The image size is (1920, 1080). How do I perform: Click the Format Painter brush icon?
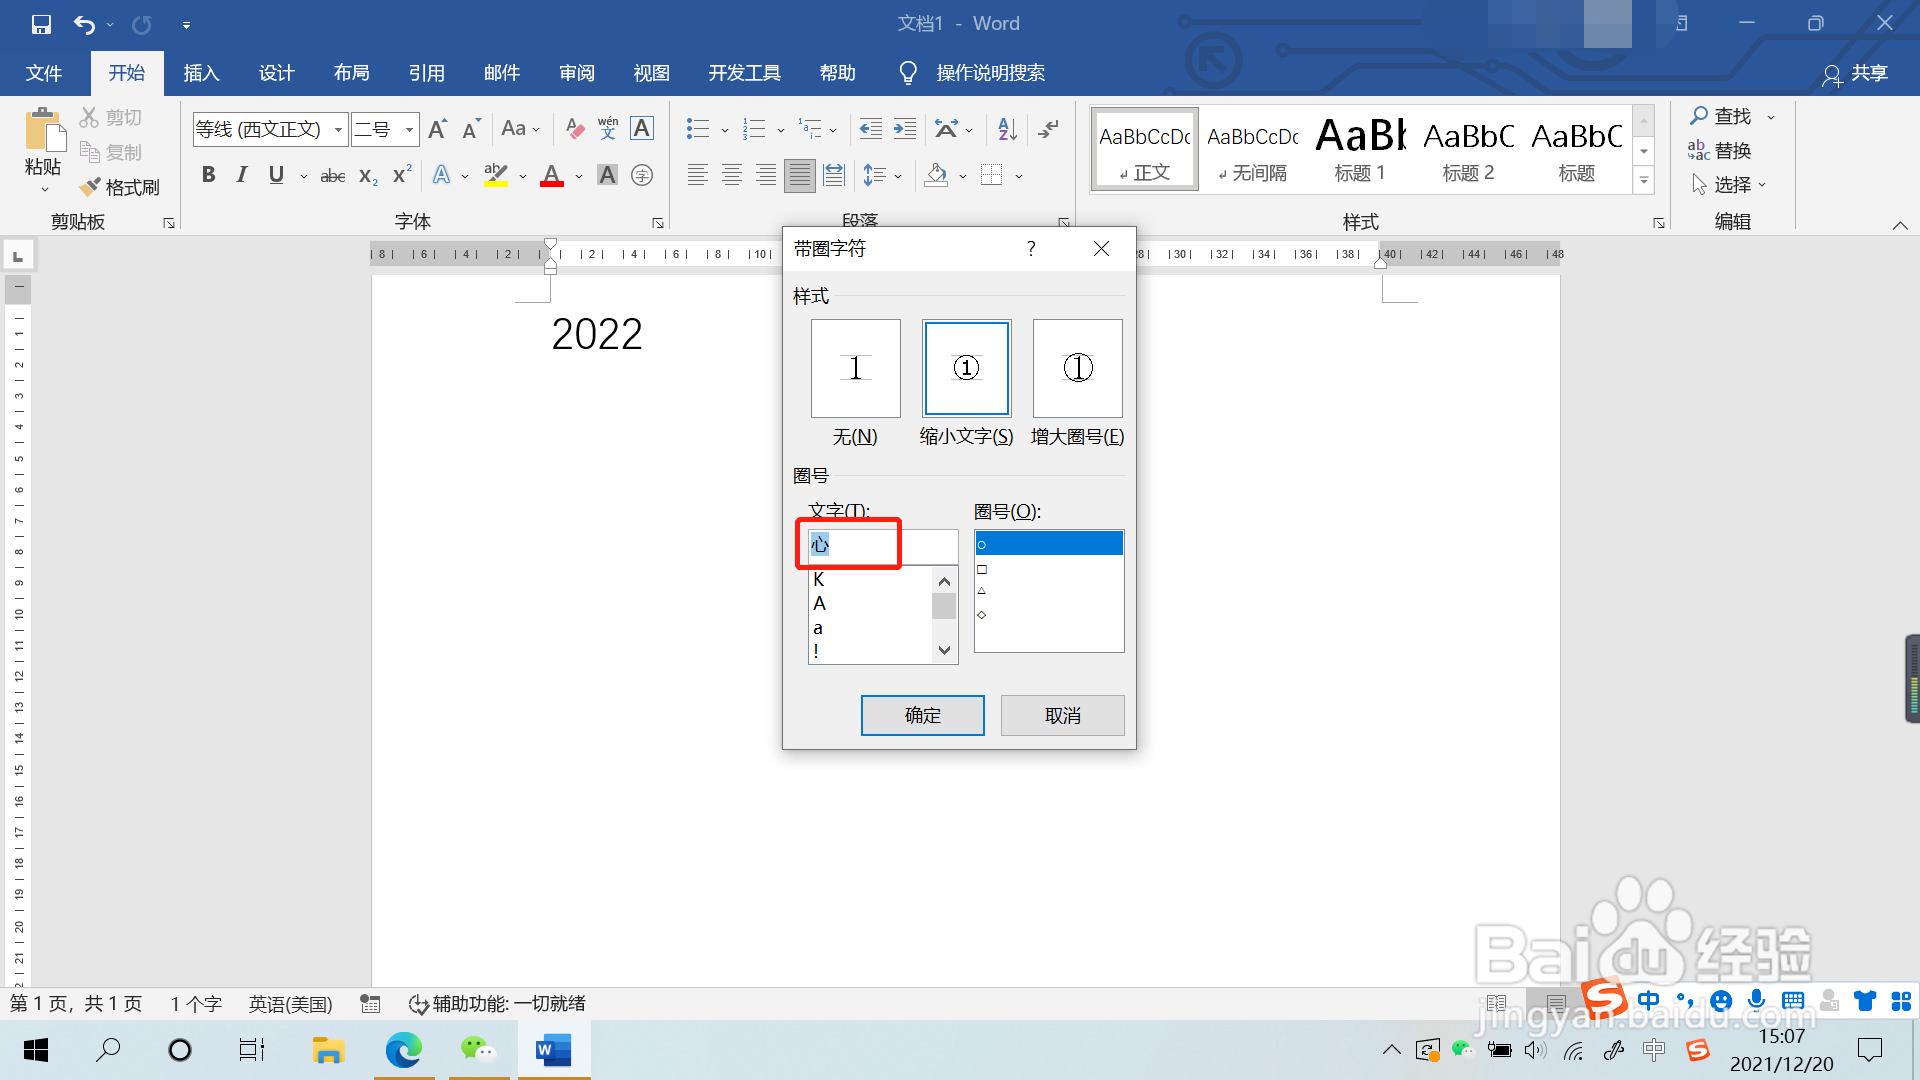click(90, 187)
